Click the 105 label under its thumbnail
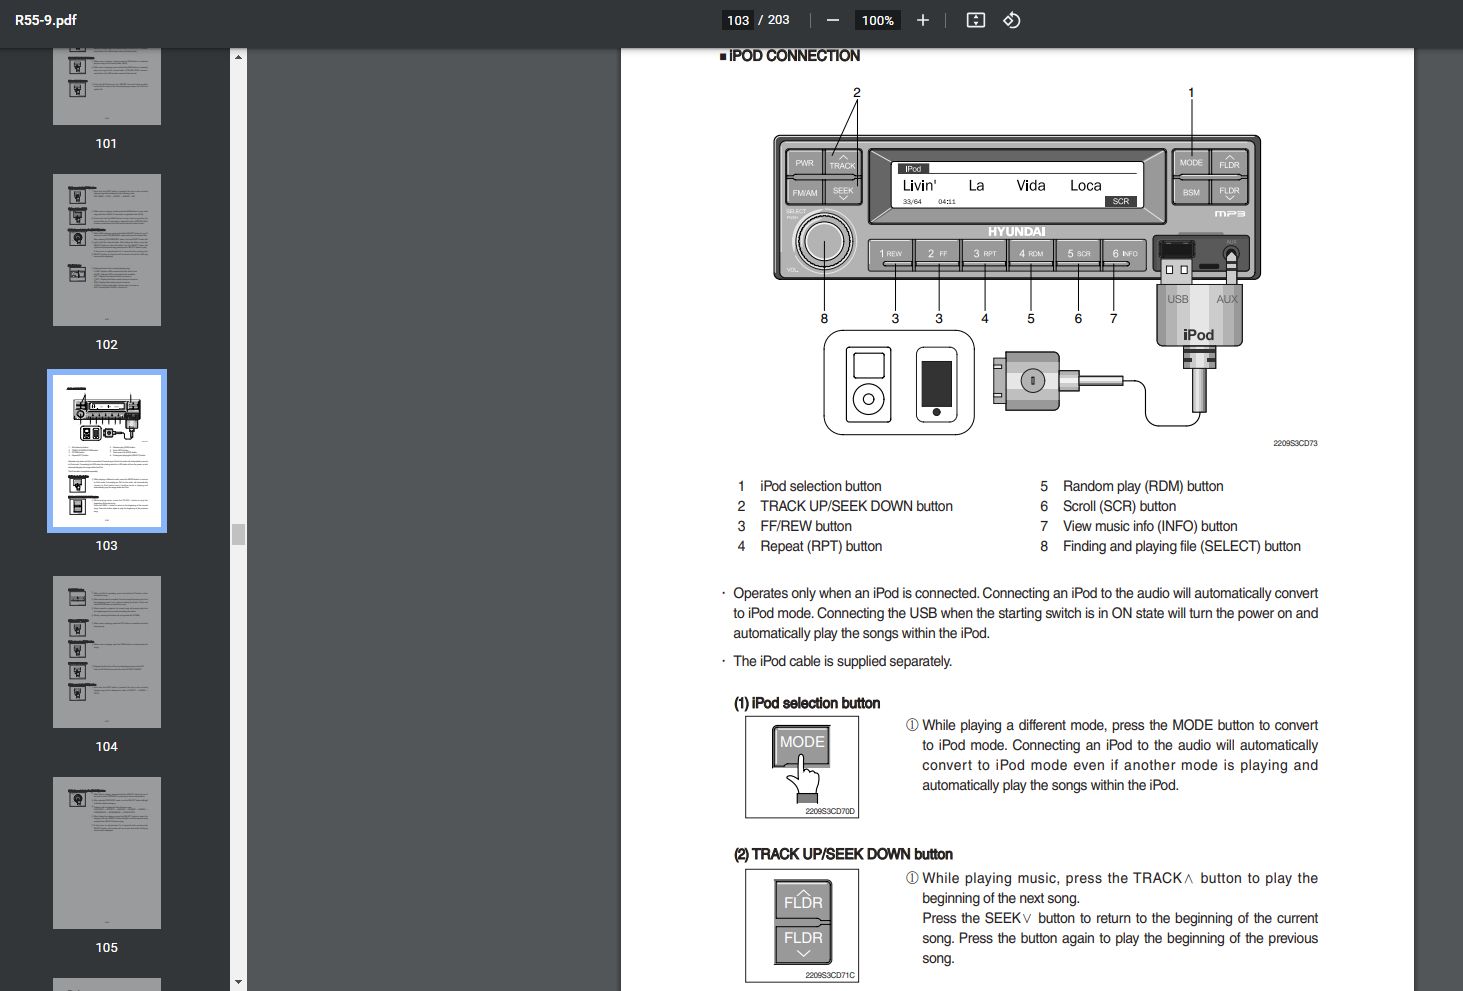 [x=106, y=947]
